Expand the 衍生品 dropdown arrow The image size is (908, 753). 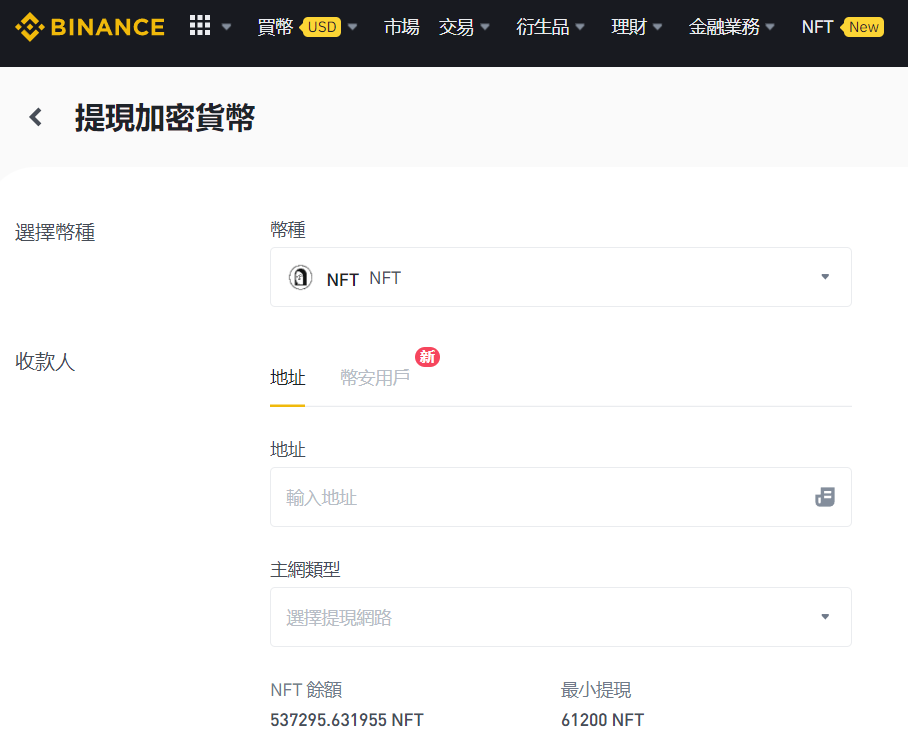point(580,27)
